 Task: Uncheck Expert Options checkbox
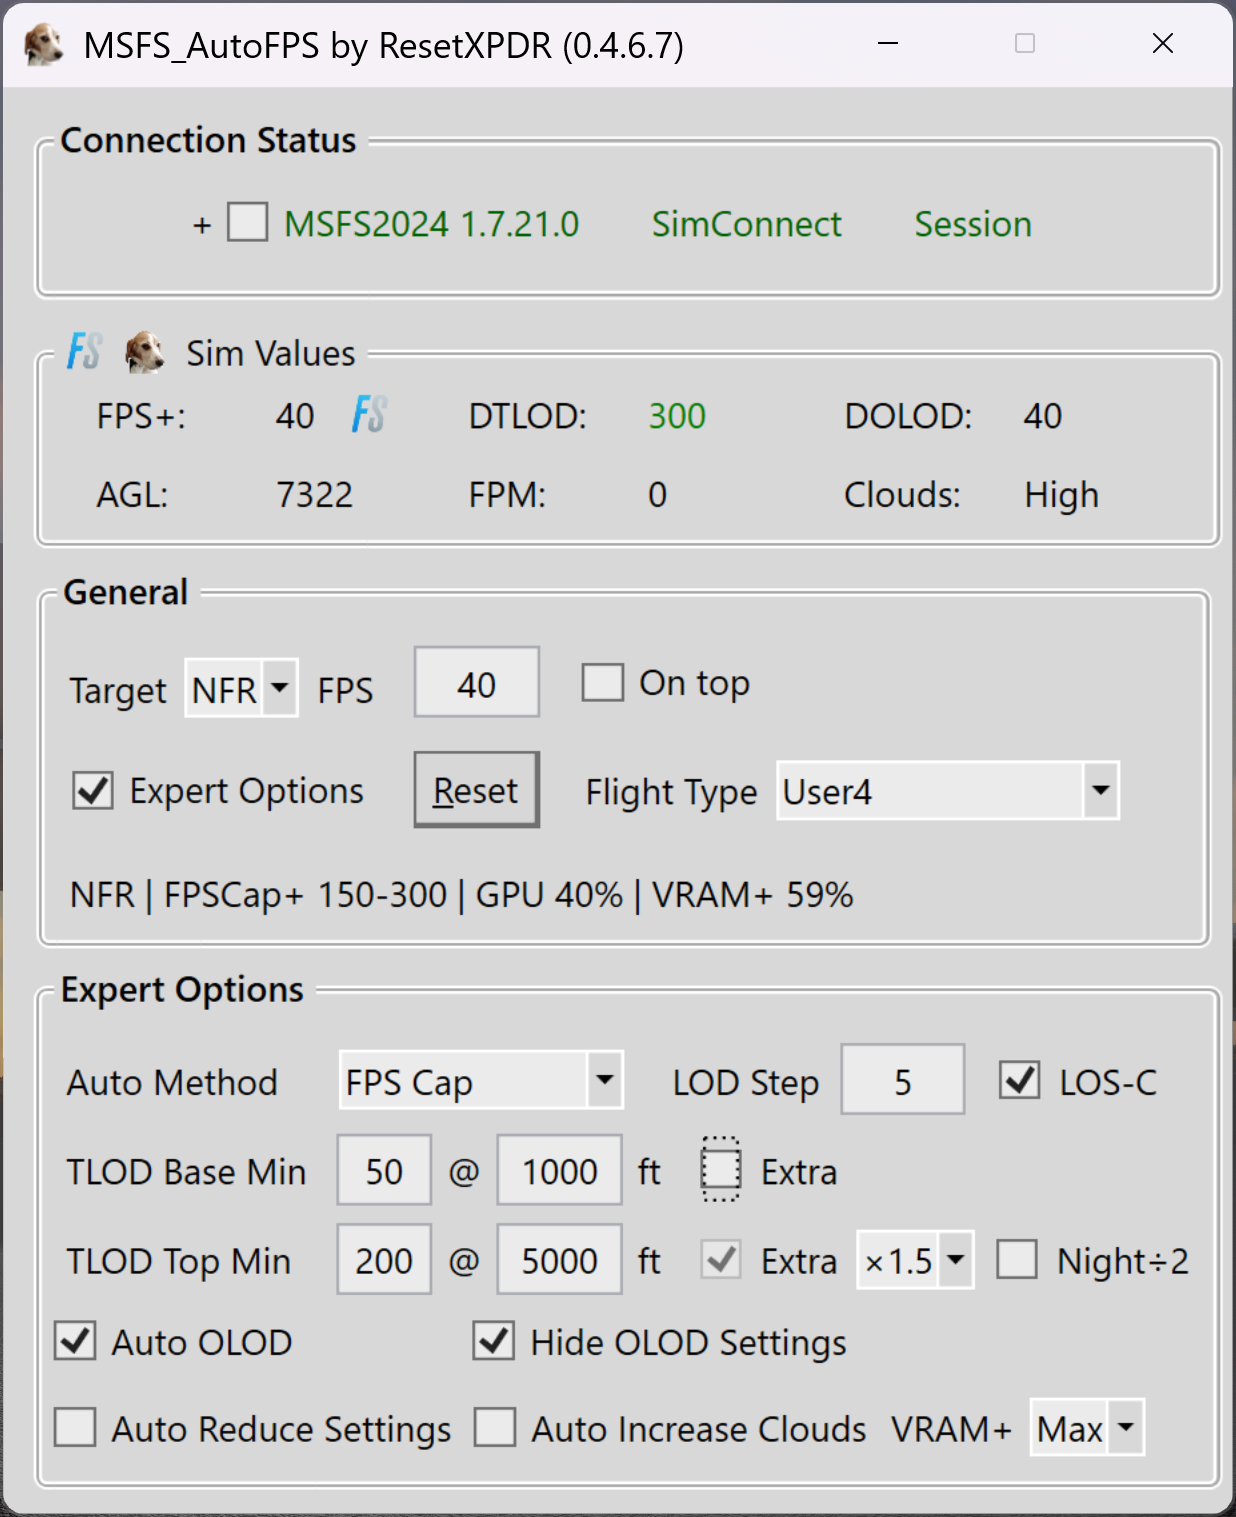(93, 790)
